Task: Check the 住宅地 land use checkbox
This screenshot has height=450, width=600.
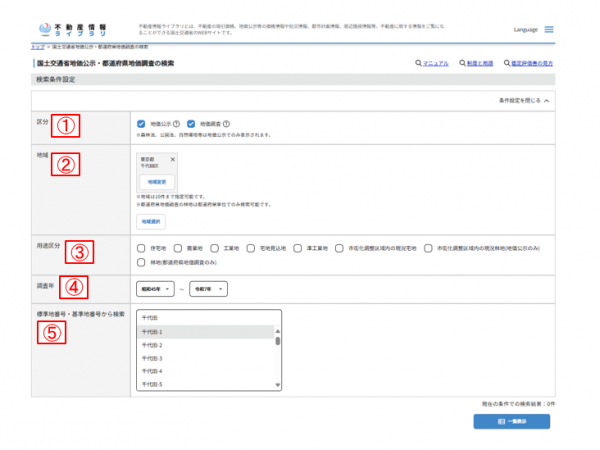Action: (142, 249)
